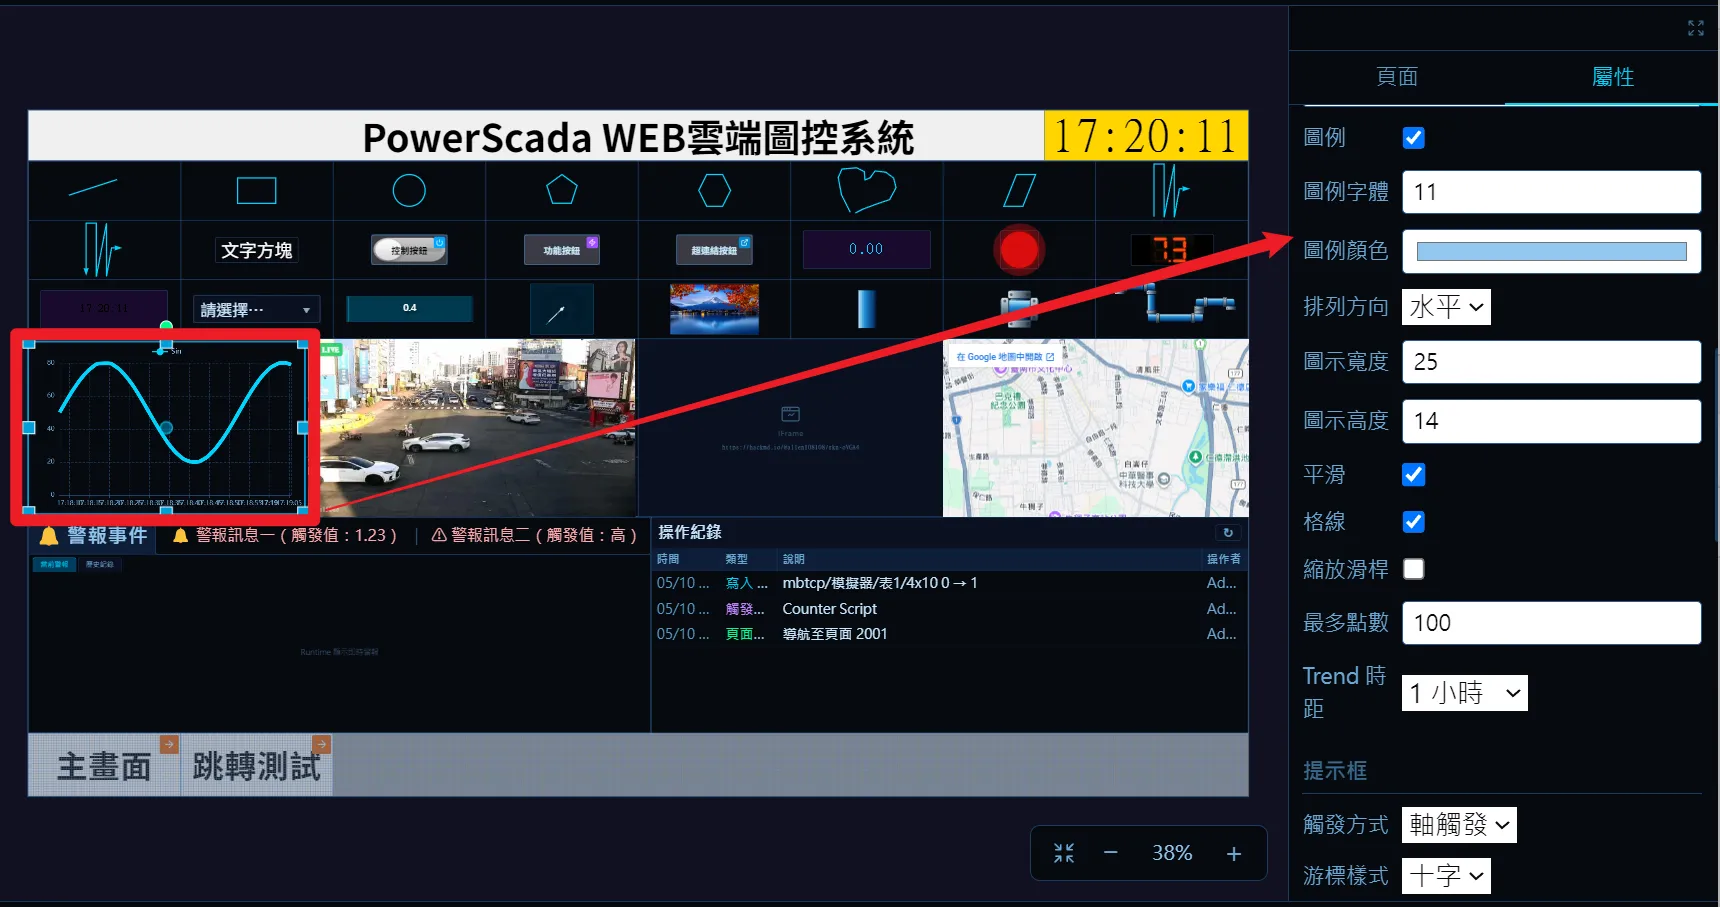
Task: Open the 請選擇 dropdown component on canvas
Action: [256, 310]
